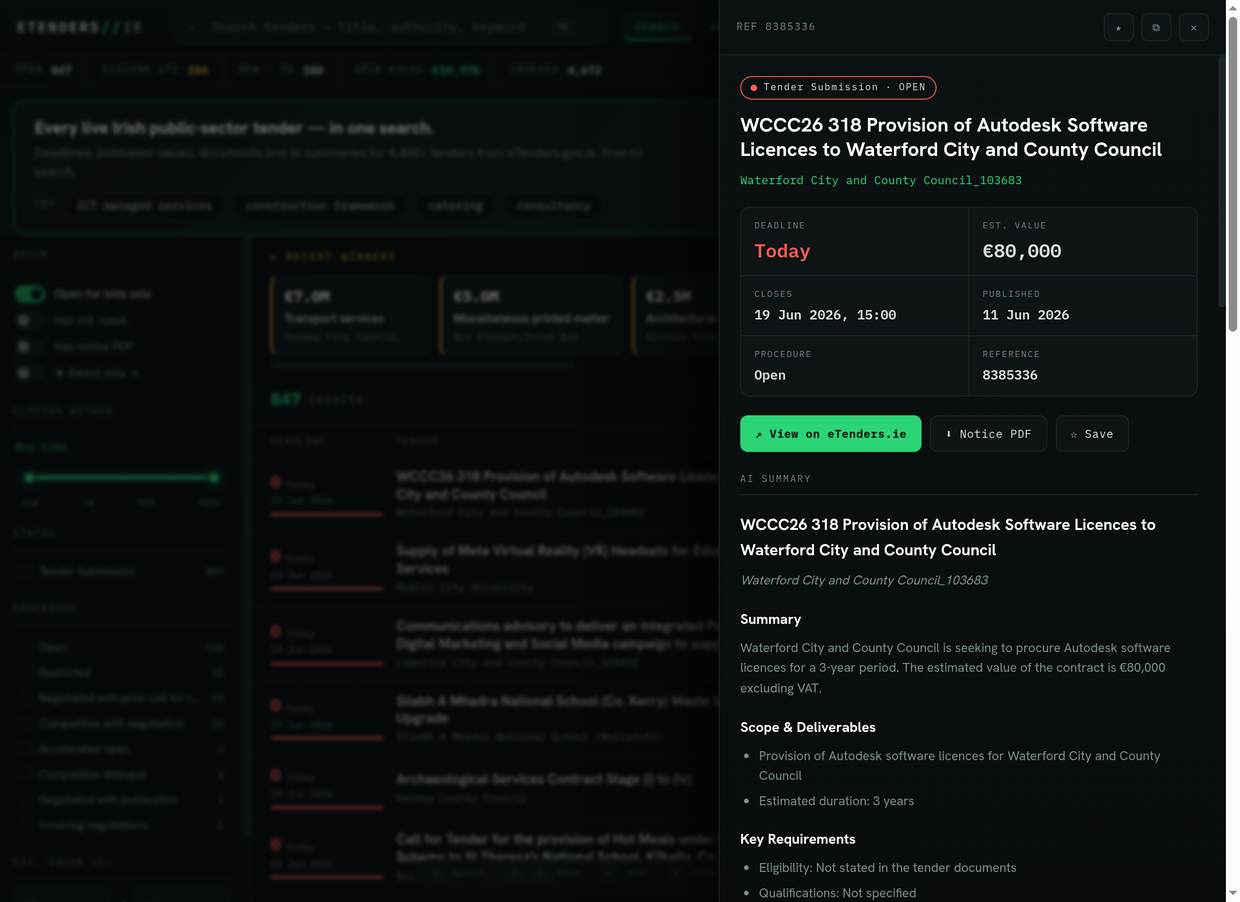Click the WCCC26 318 main tender title
The image size is (1240, 902).
click(x=951, y=137)
